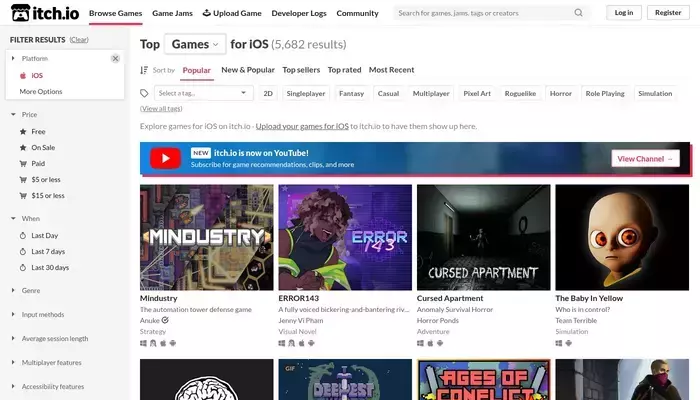
Task: Click the Android icon under The Baby In Yellow
Action: (569, 343)
